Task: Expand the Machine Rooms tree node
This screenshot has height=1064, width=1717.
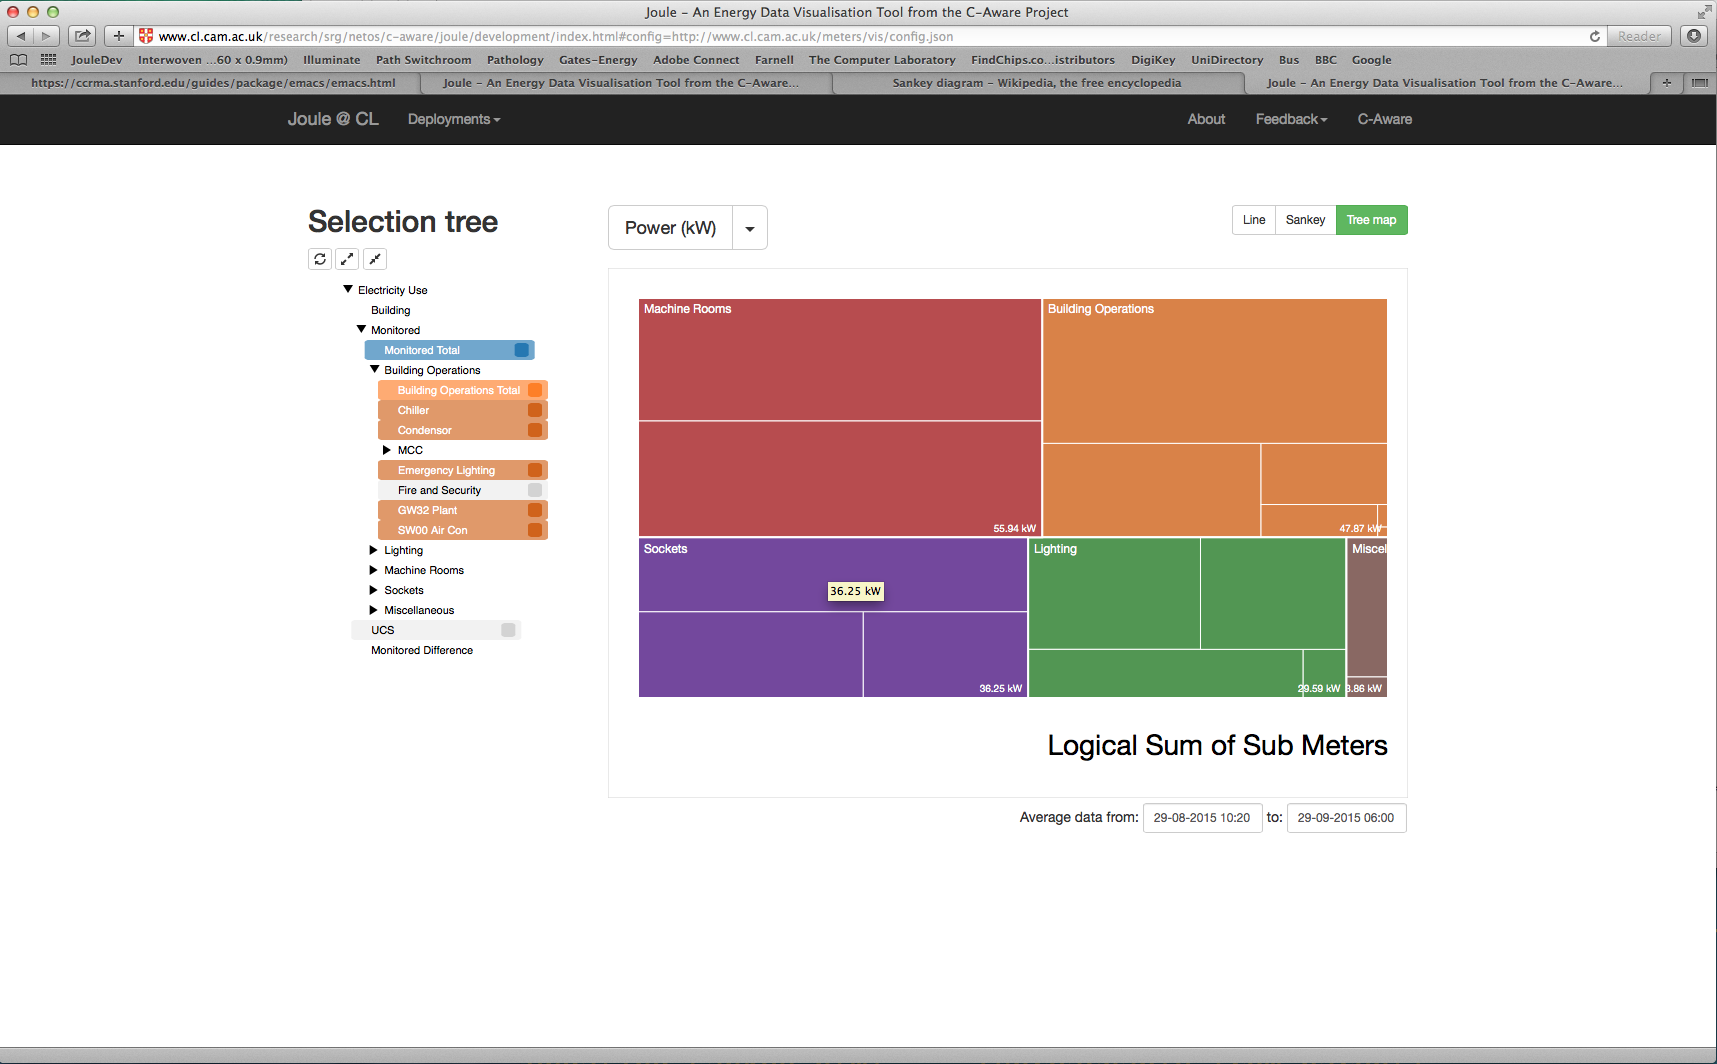Action: 374,570
